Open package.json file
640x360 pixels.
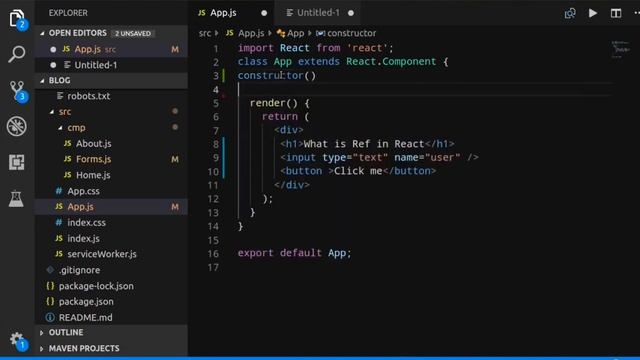(x=86, y=302)
